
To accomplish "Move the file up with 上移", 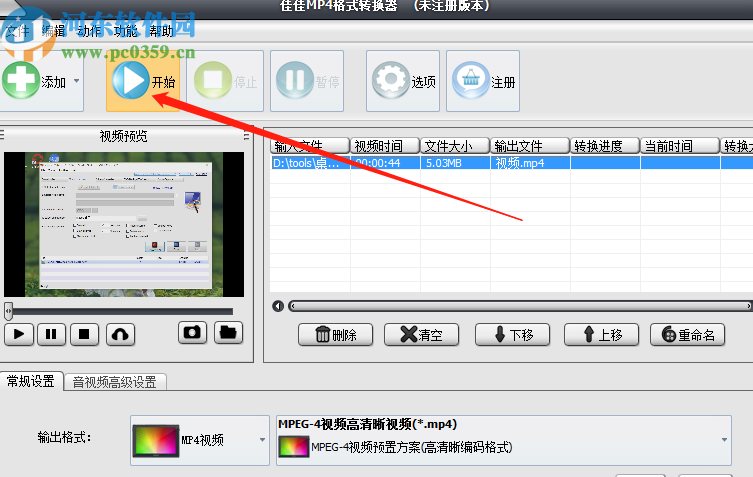I will [x=601, y=334].
